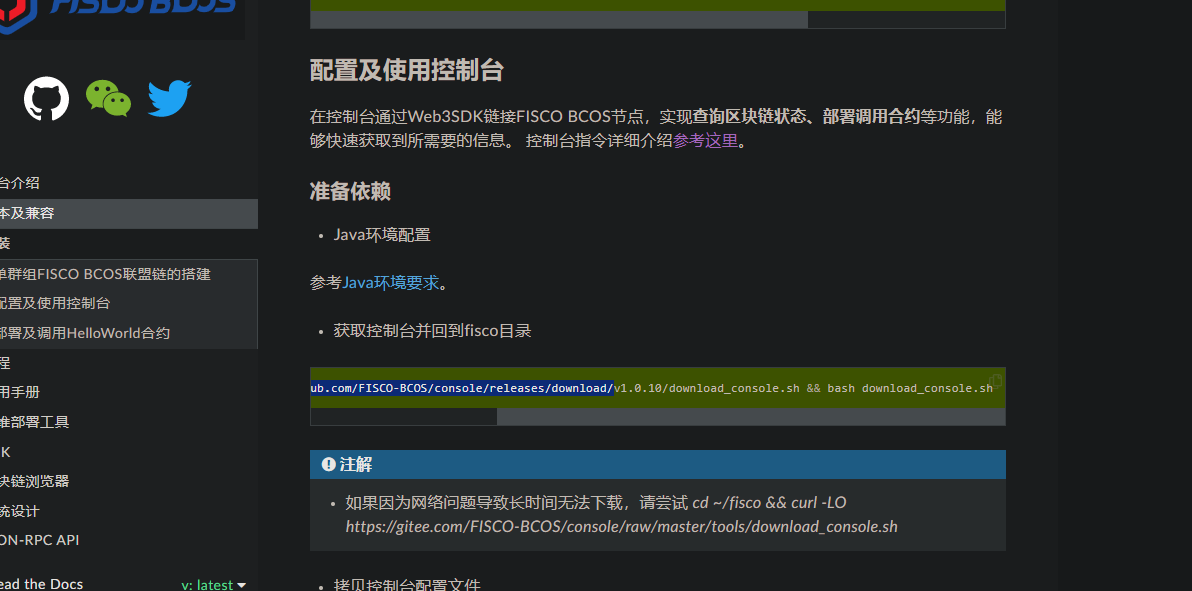Click the bash download_console.sh command text
Viewport: 1192px width, 591px height.
coord(910,388)
